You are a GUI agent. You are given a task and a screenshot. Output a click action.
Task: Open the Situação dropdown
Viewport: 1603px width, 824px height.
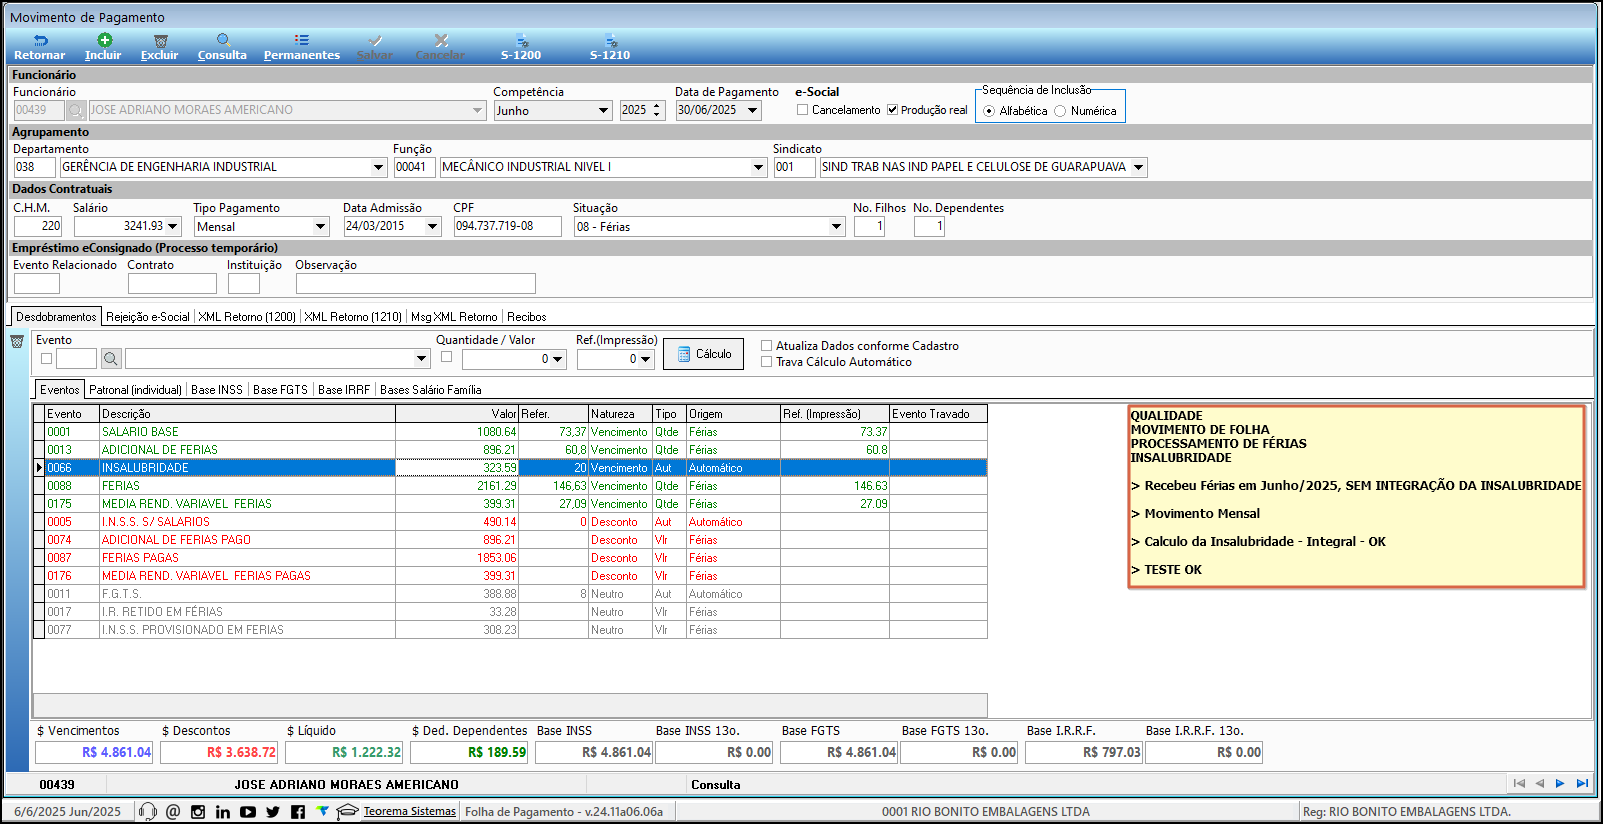837,227
